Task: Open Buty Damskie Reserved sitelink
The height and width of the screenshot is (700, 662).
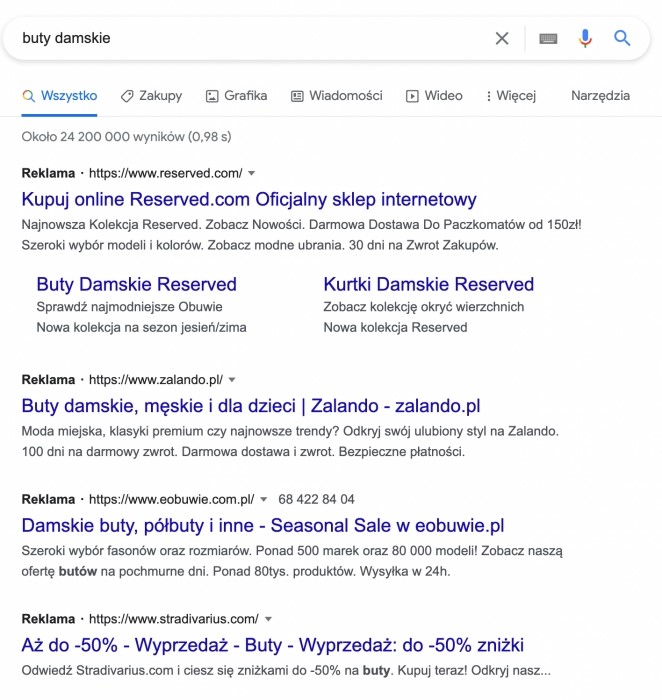Action: pos(137,284)
